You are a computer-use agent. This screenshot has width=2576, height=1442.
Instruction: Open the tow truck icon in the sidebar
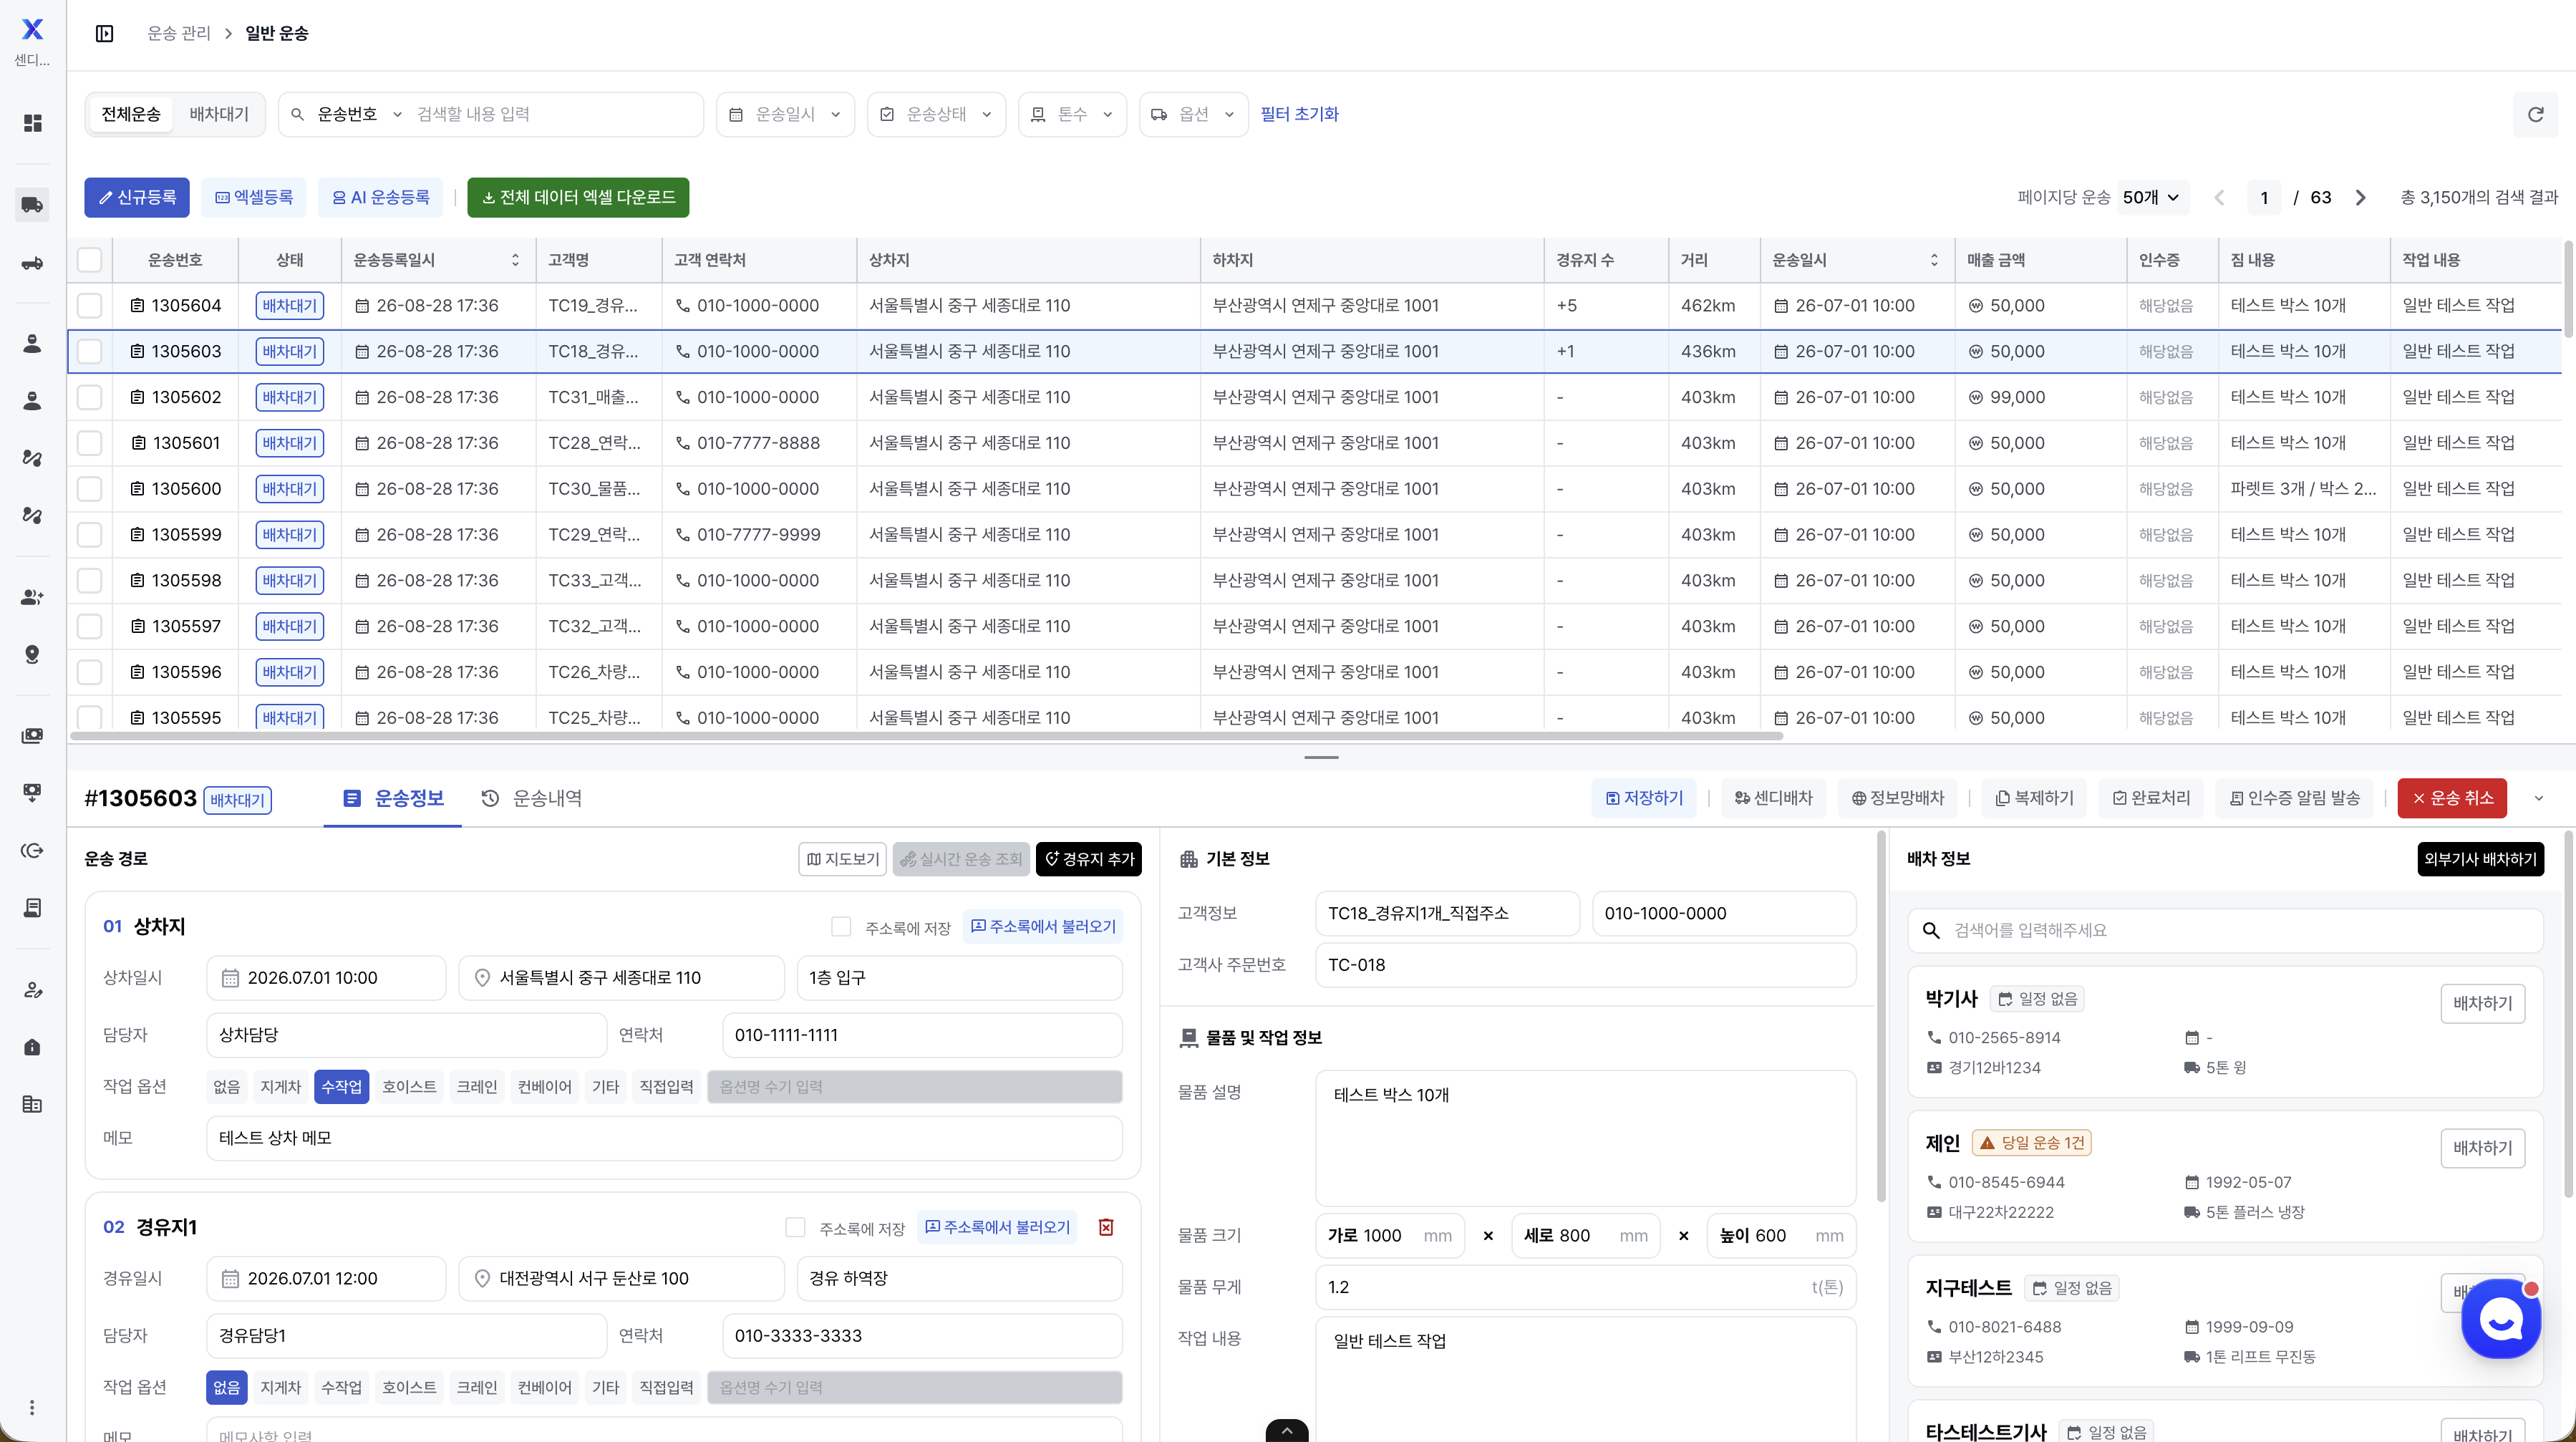click(33, 263)
